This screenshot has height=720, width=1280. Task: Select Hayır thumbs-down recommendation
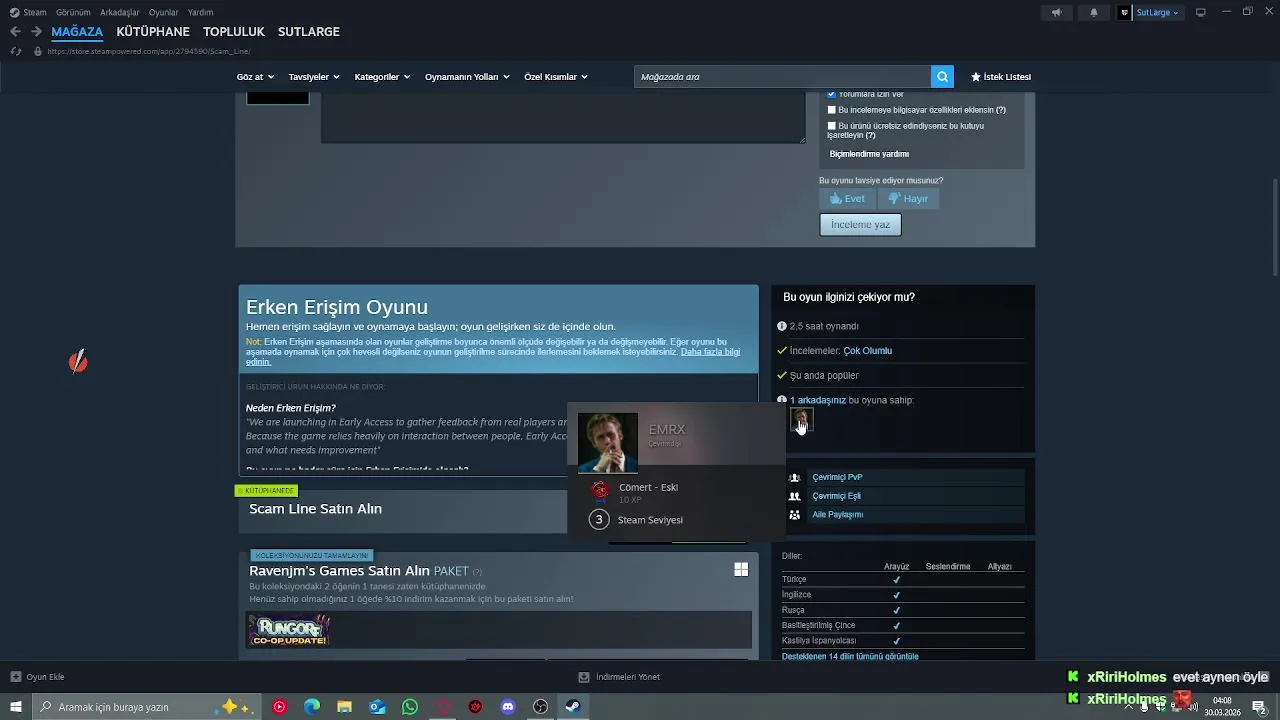click(x=908, y=198)
